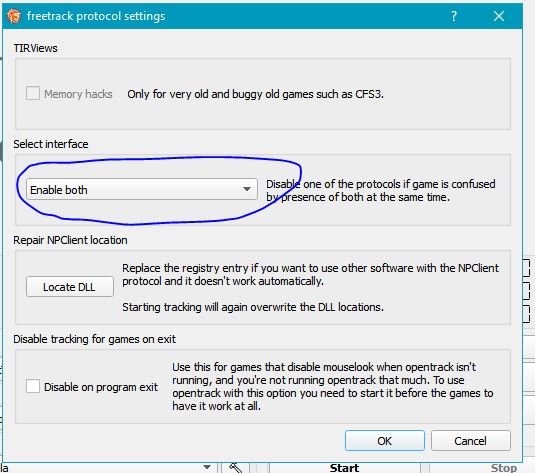Click Stop in the opentrack window behind

pos(503,468)
